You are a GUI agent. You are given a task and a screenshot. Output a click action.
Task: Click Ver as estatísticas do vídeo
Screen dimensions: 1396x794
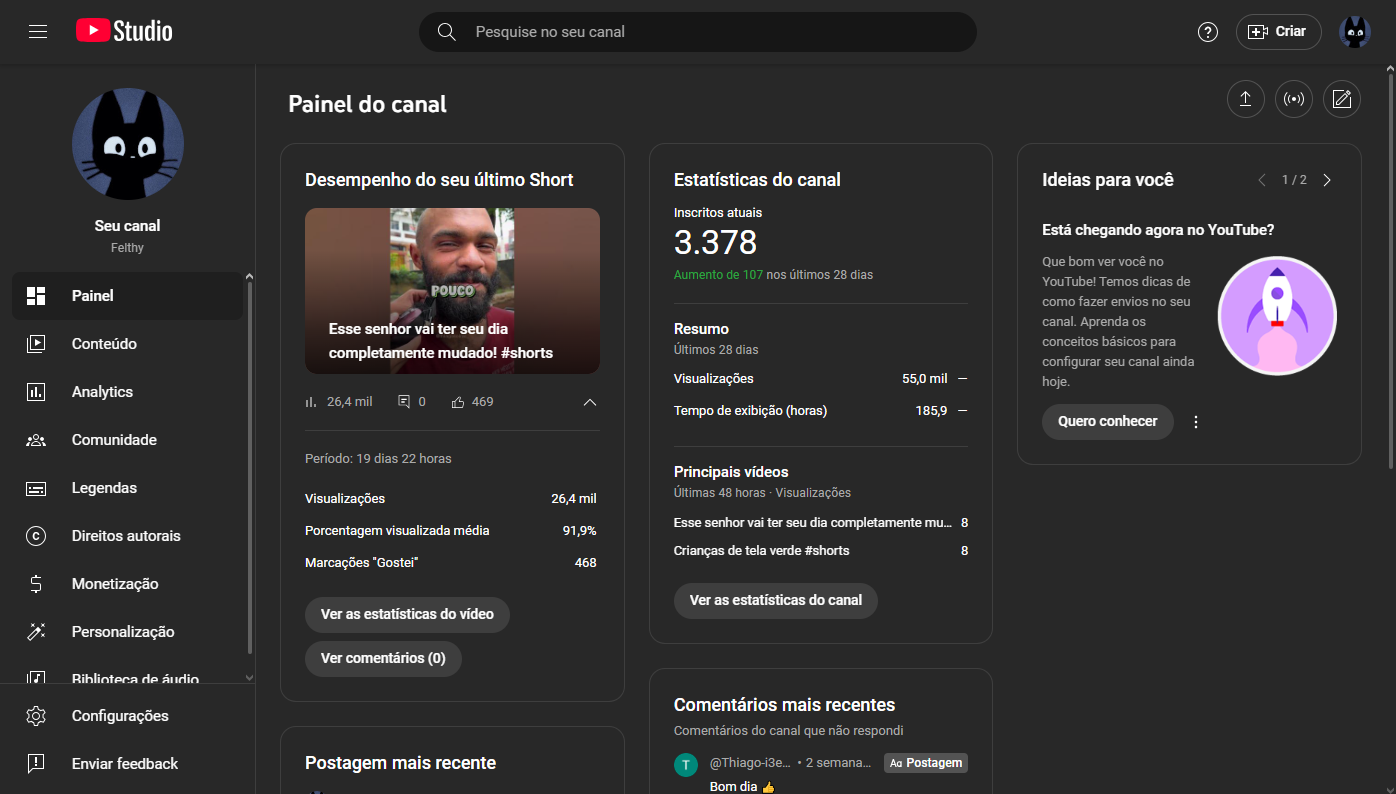[407, 615]
